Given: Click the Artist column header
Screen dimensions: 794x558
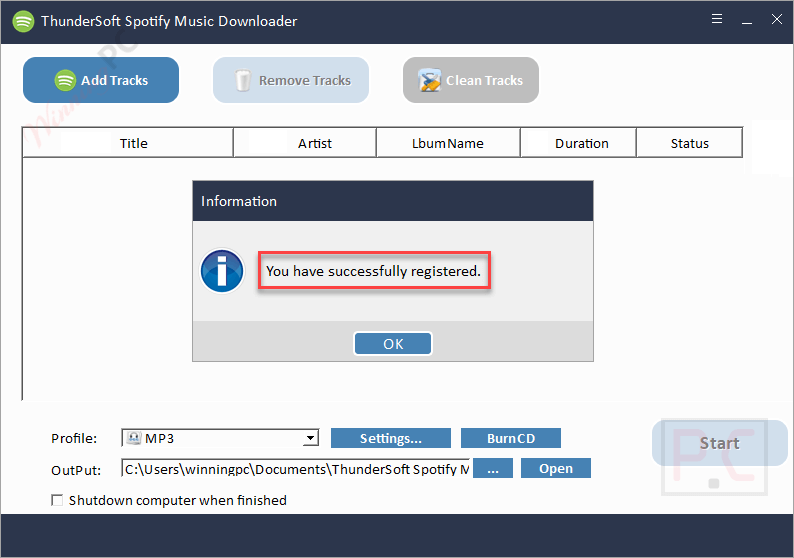Looking at the screenshot, I should [305, 143].
